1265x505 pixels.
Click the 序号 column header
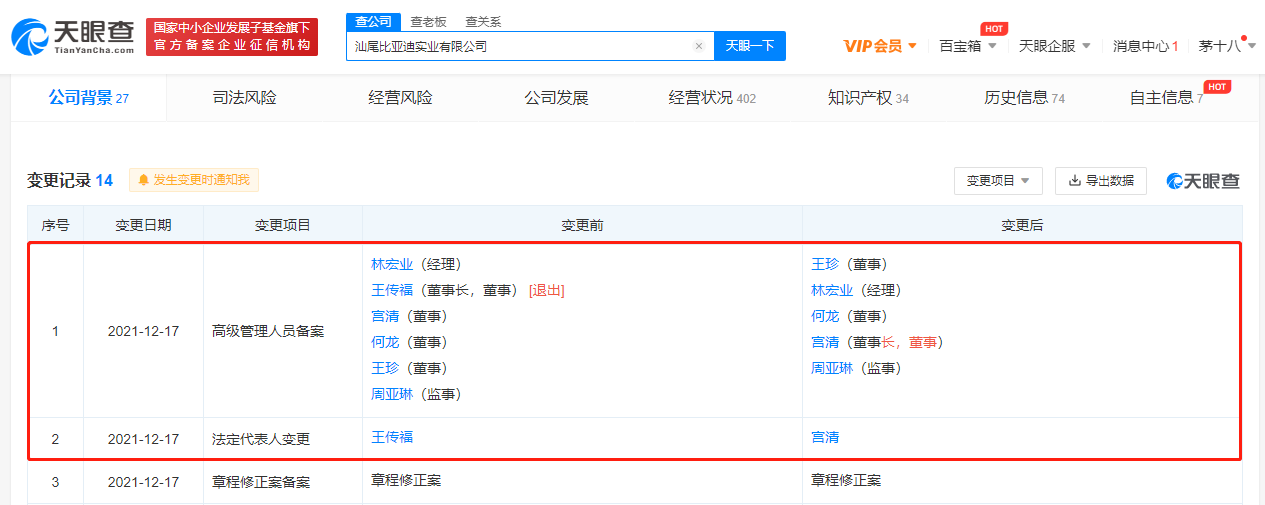[x=55, y=225]
